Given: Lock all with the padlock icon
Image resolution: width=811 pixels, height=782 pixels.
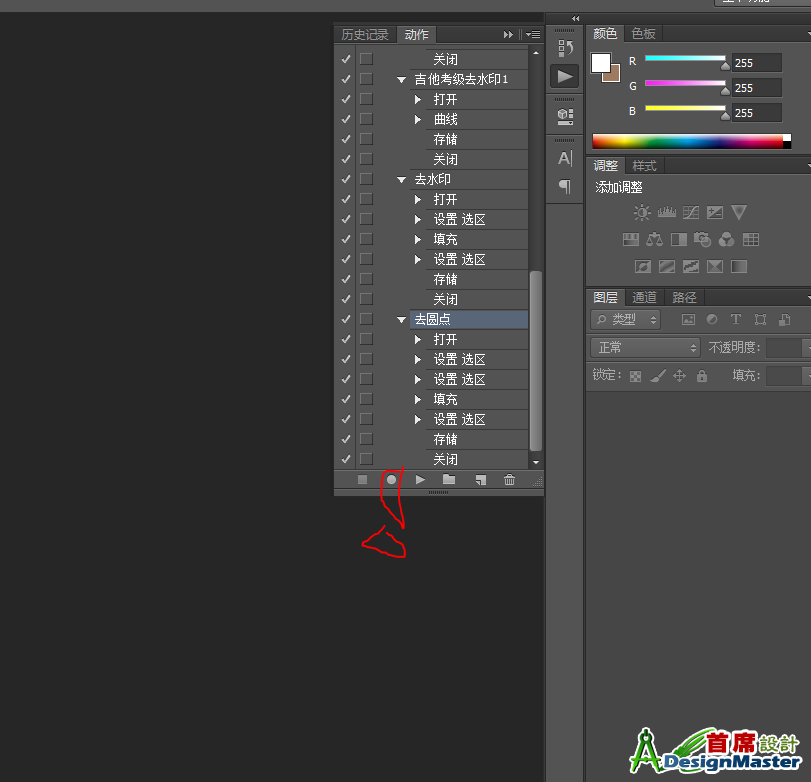Looking at the screenshot, I should (702, 376).
